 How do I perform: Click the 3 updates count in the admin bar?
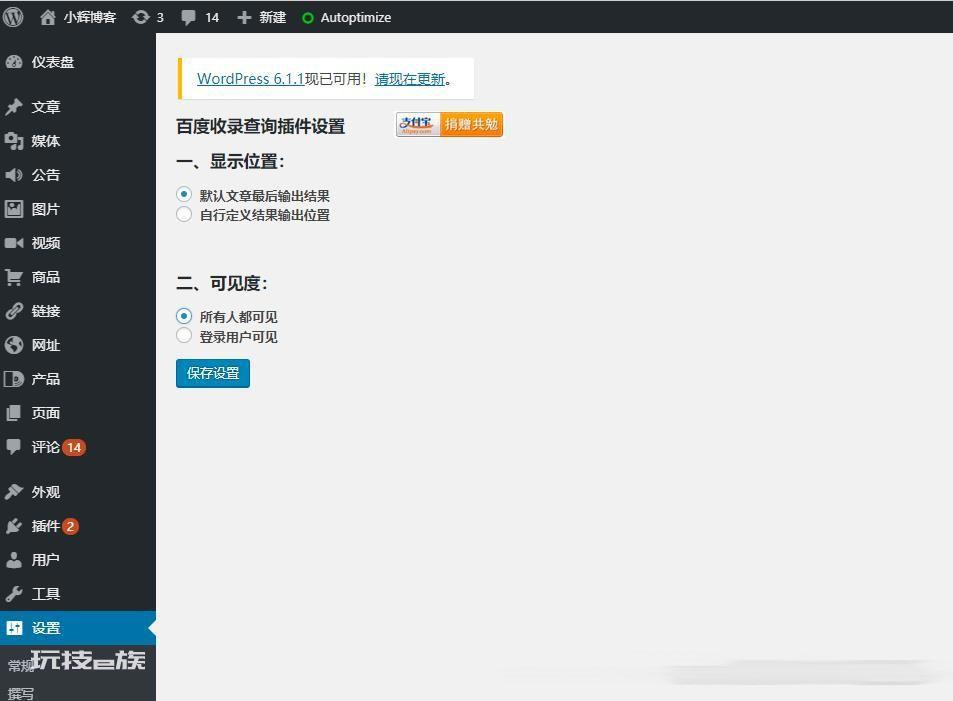click(x=160, y=18)
